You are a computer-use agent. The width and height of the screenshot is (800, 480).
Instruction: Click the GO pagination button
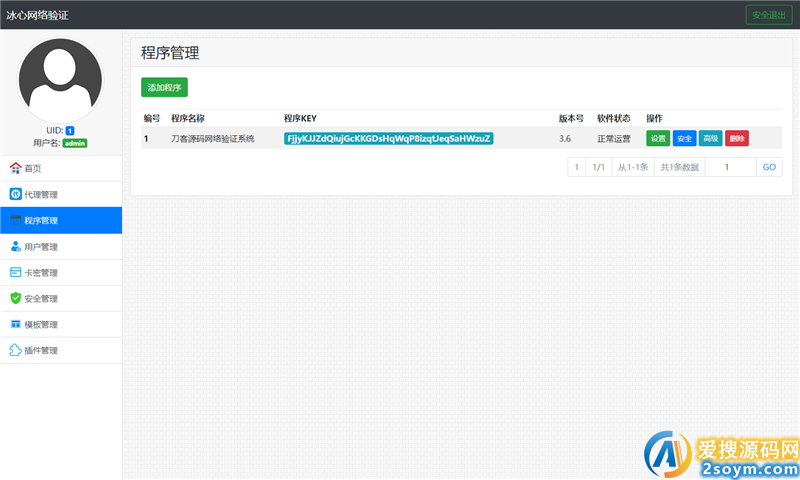coord(769,167)
